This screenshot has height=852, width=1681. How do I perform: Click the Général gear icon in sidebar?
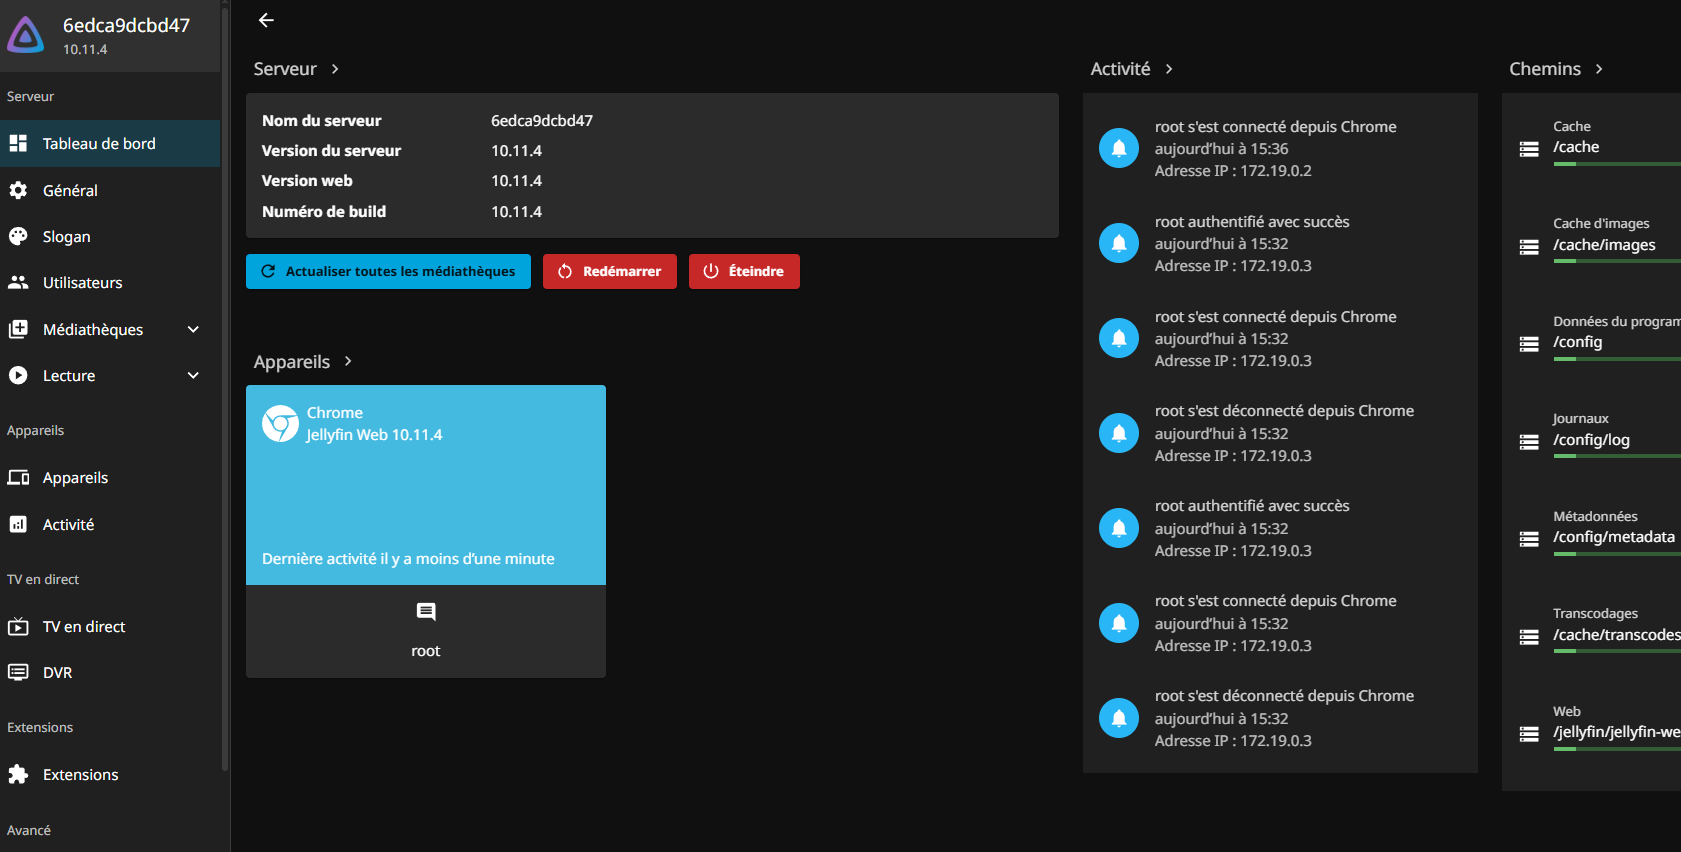(x=18, y=190)
